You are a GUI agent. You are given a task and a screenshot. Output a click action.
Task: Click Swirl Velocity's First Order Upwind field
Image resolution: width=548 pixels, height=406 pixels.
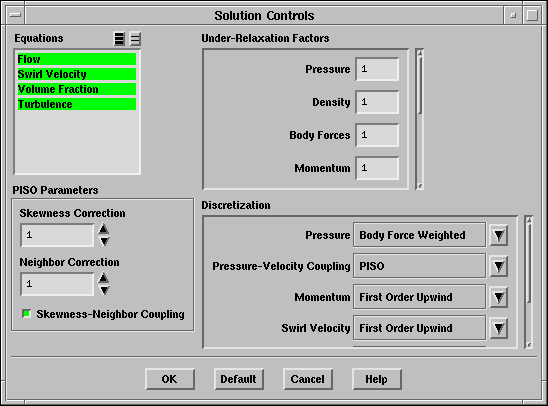(419, 328)
